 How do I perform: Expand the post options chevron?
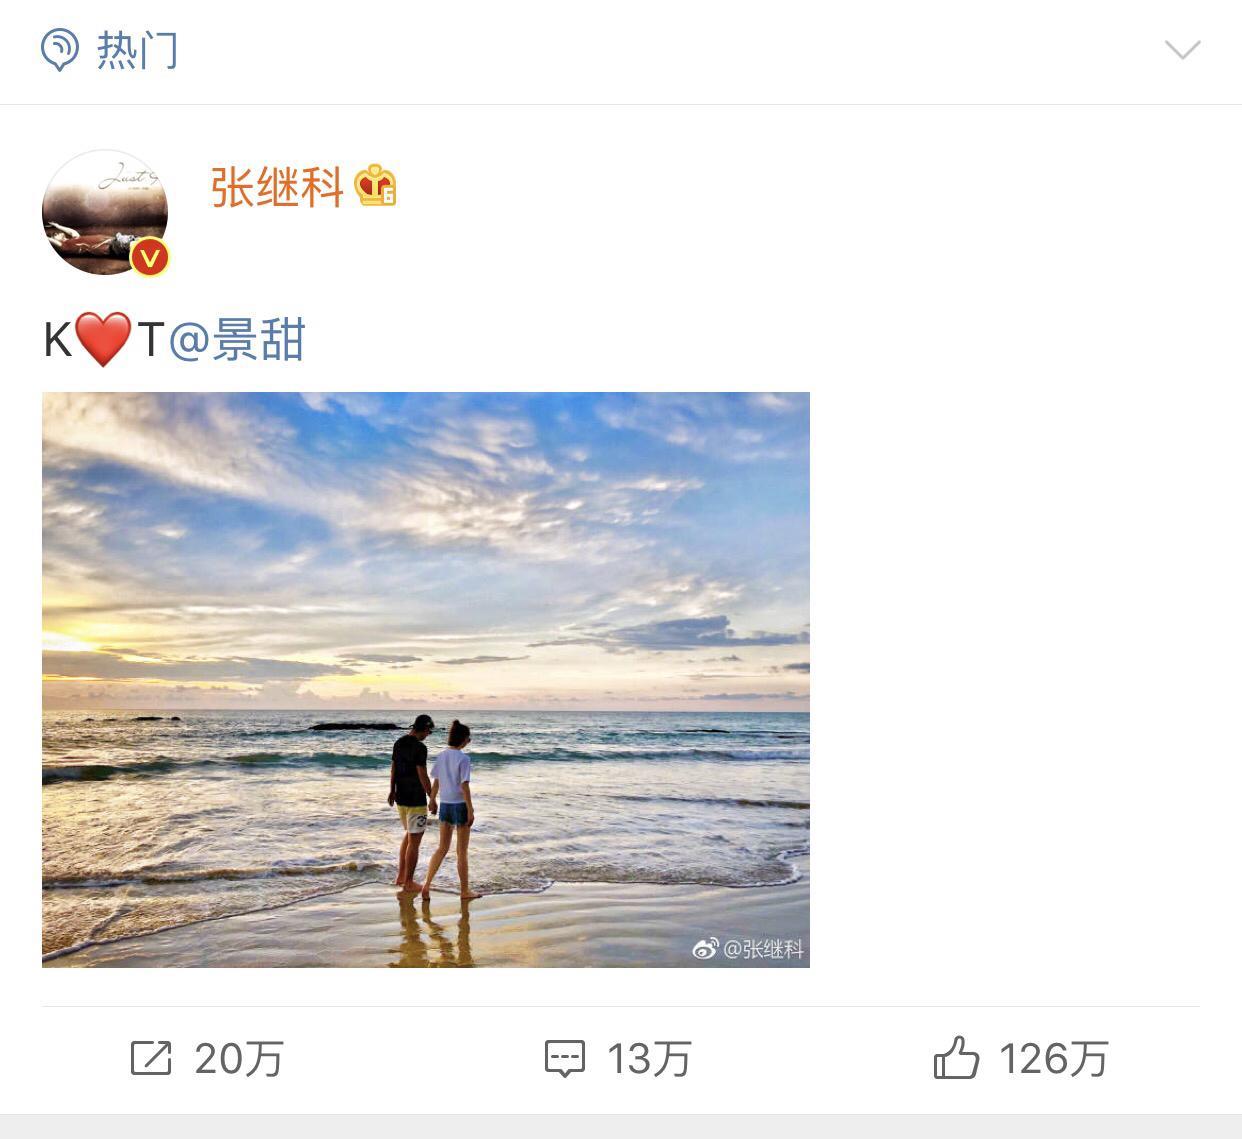click(x=1182, y=50)
